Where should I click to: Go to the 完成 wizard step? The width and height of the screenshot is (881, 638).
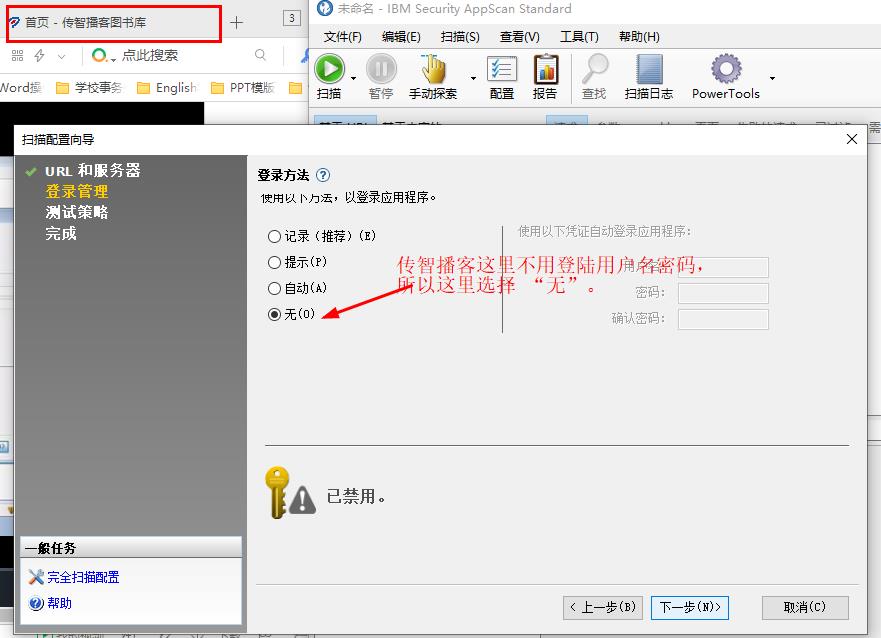pos(61,233)
